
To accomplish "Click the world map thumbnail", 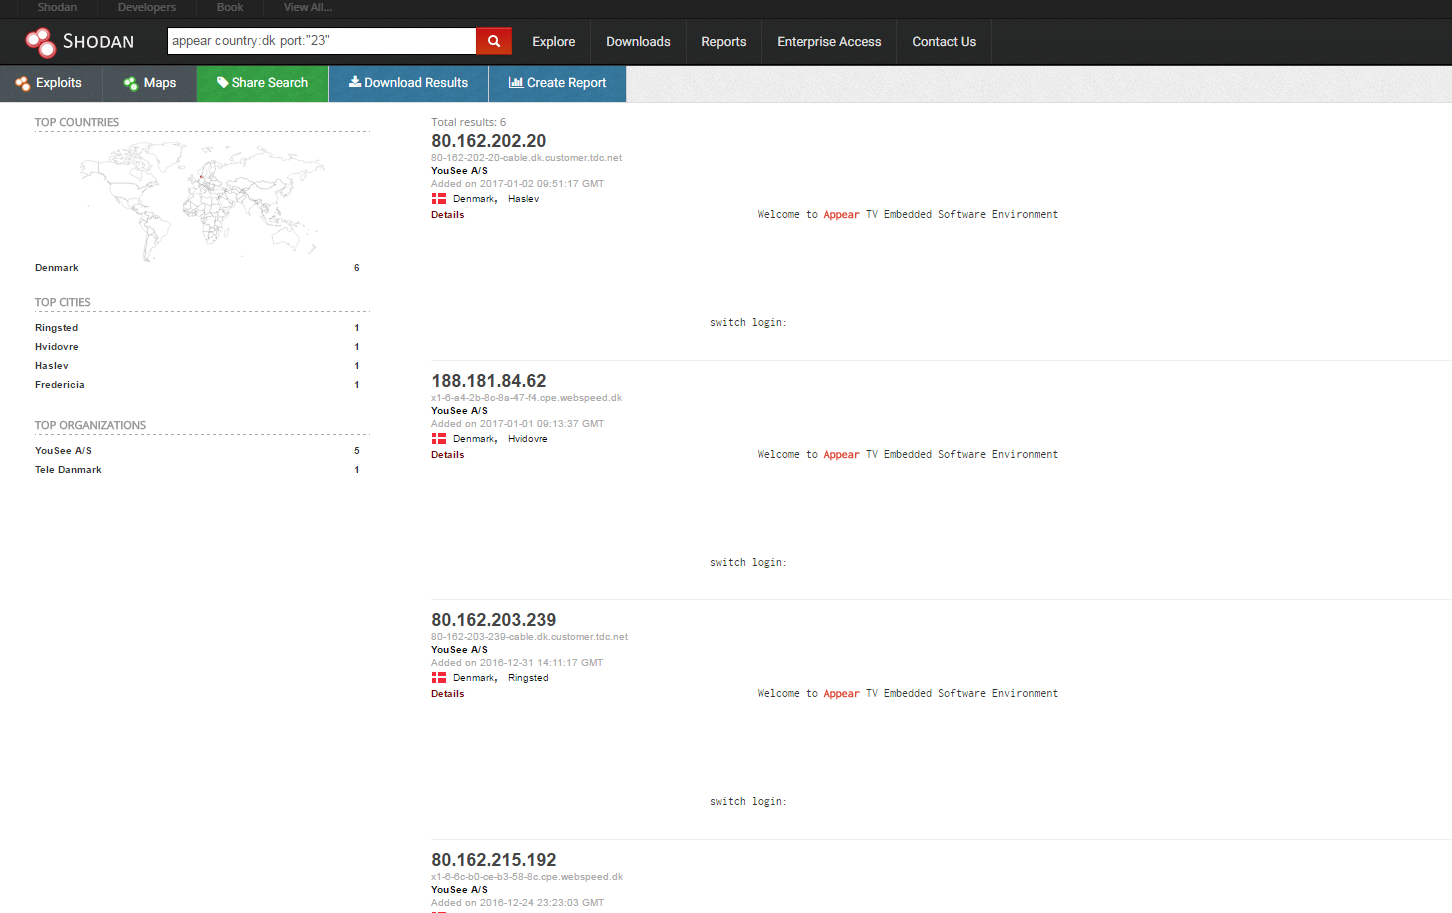I will click(202, 200).
